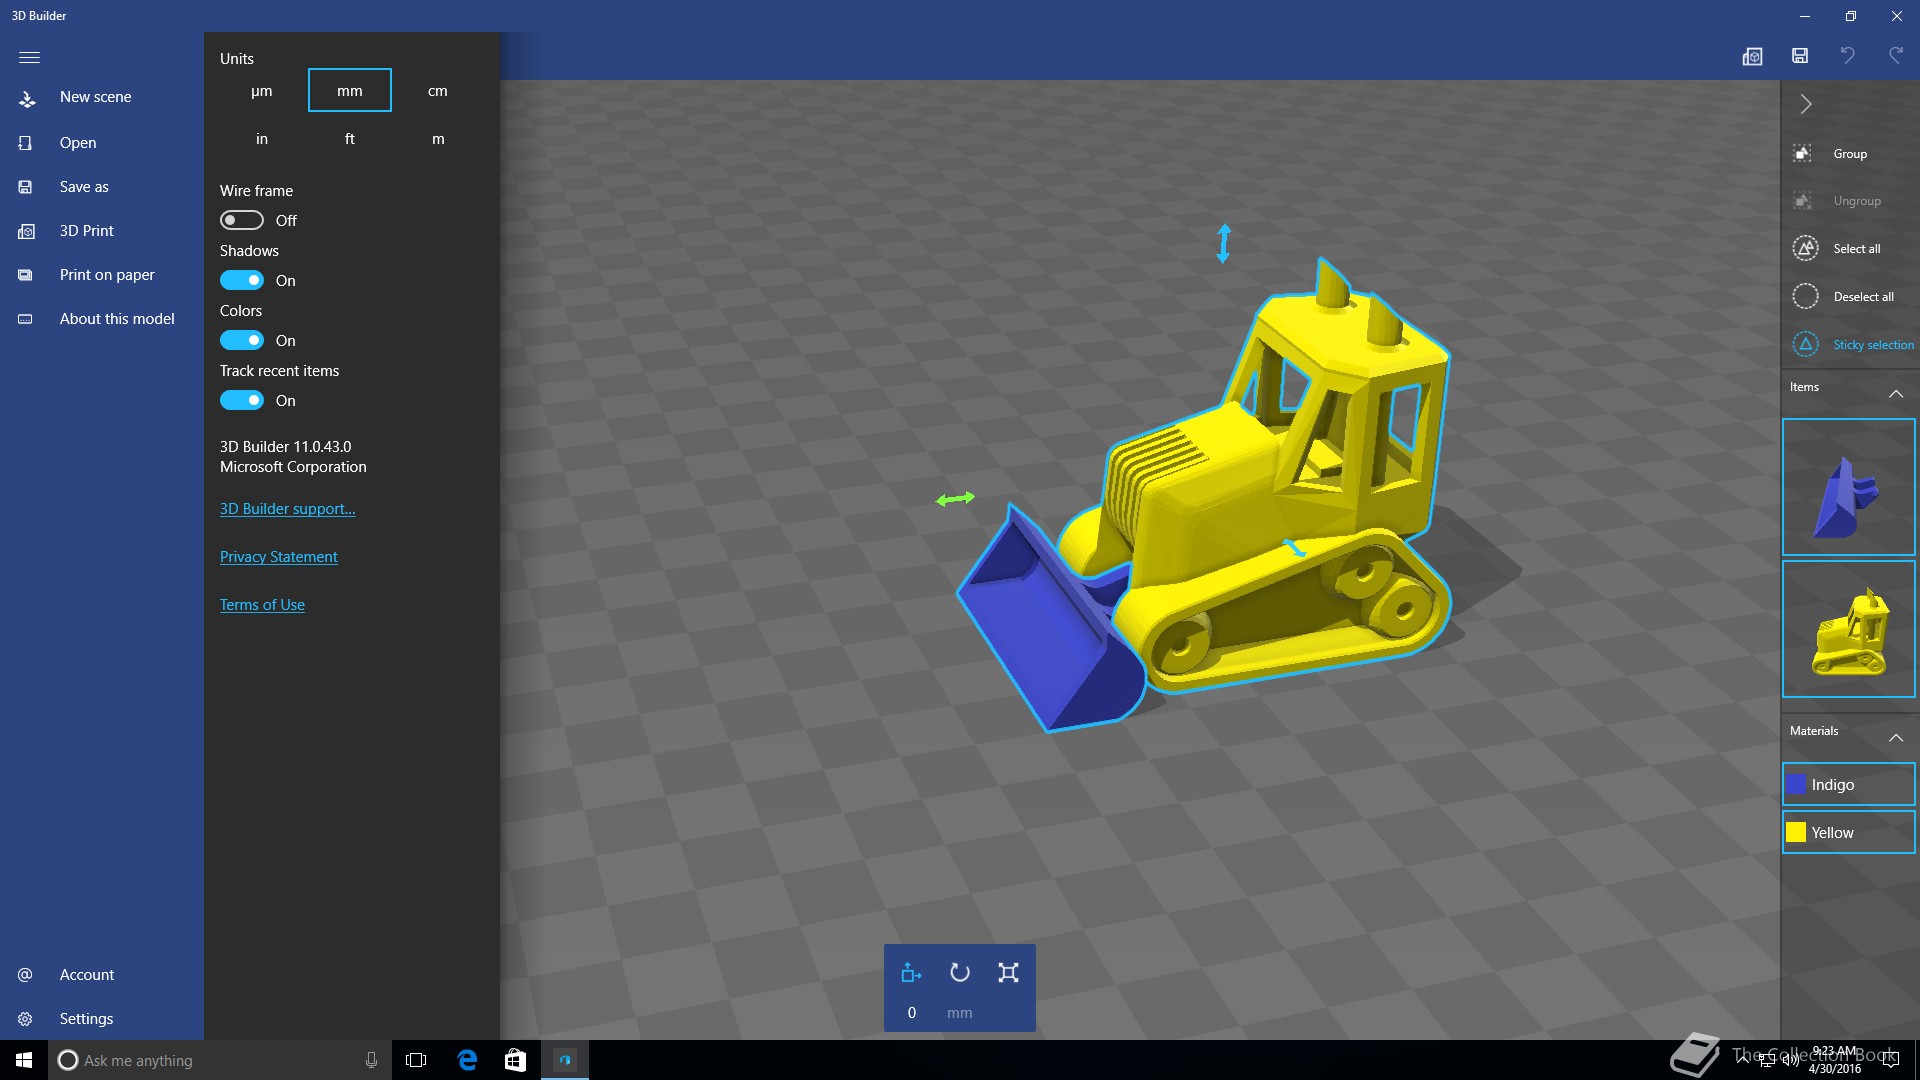
Task: Click the 3D Print icon in sidebar
Action: [x=26, y=231]
